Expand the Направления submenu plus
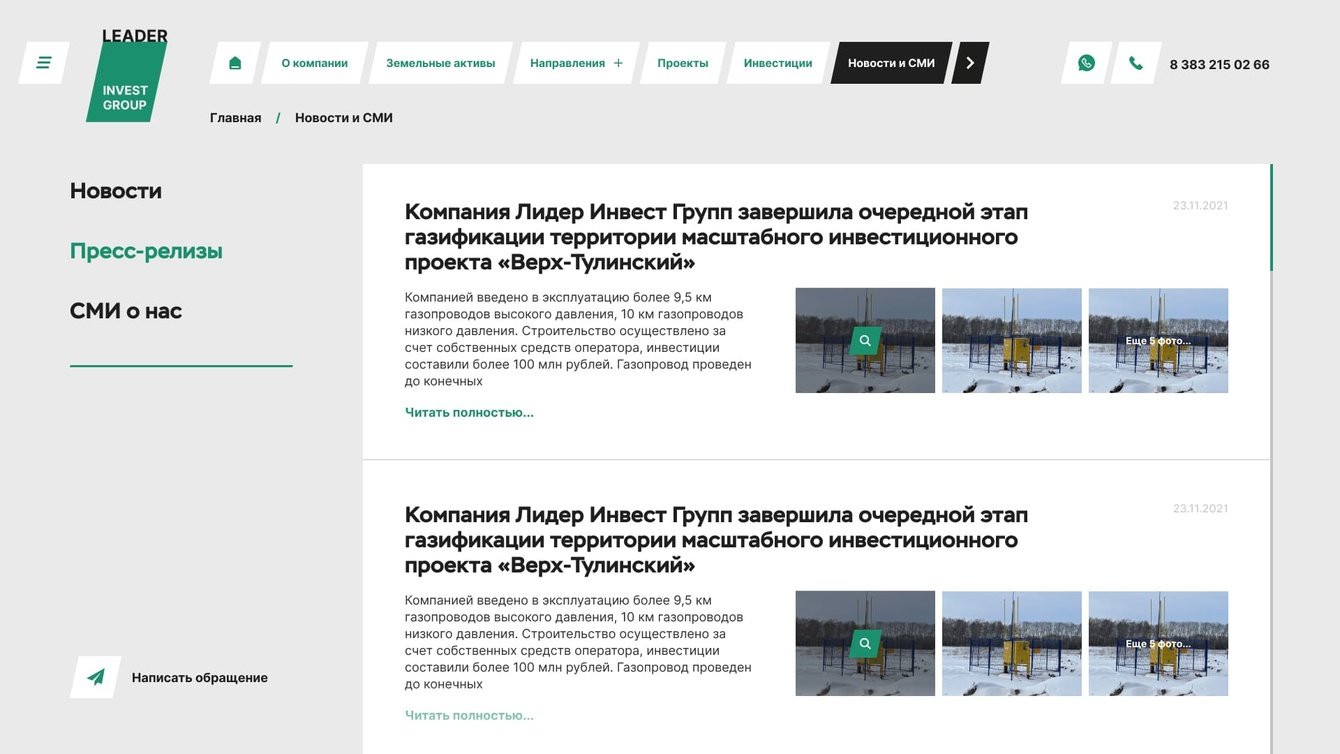This screenshot has width=1340, height=754. point(618,63)
